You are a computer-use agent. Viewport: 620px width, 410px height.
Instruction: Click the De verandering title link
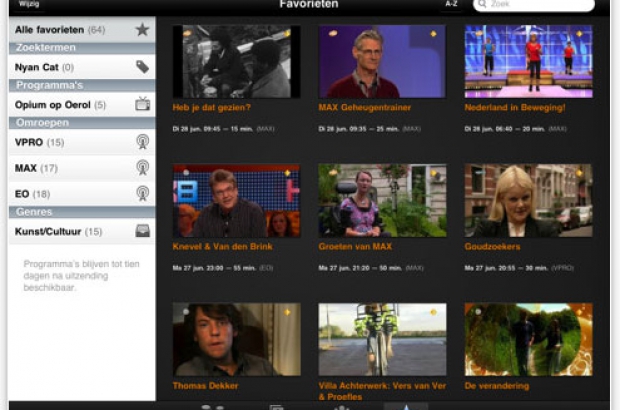[x=497, y=386]
